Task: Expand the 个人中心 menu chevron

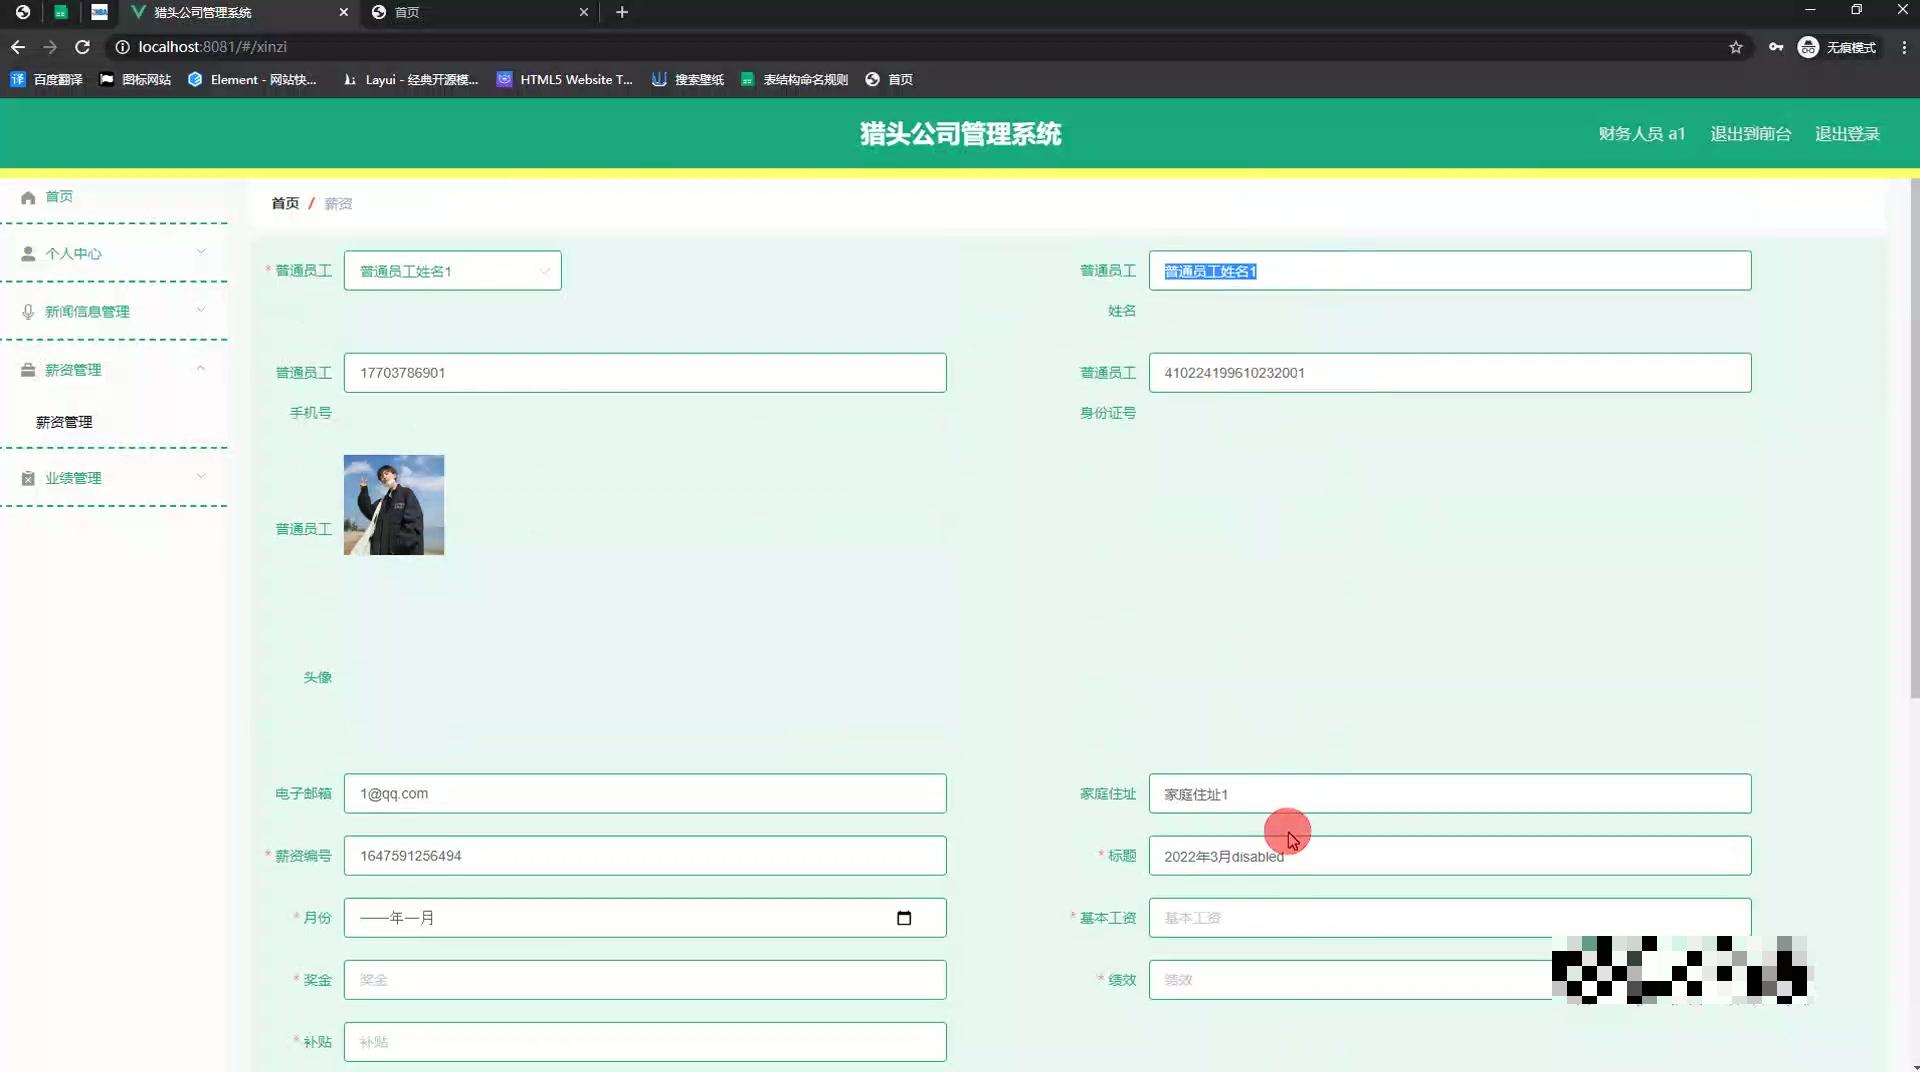Action: [201, 252]
